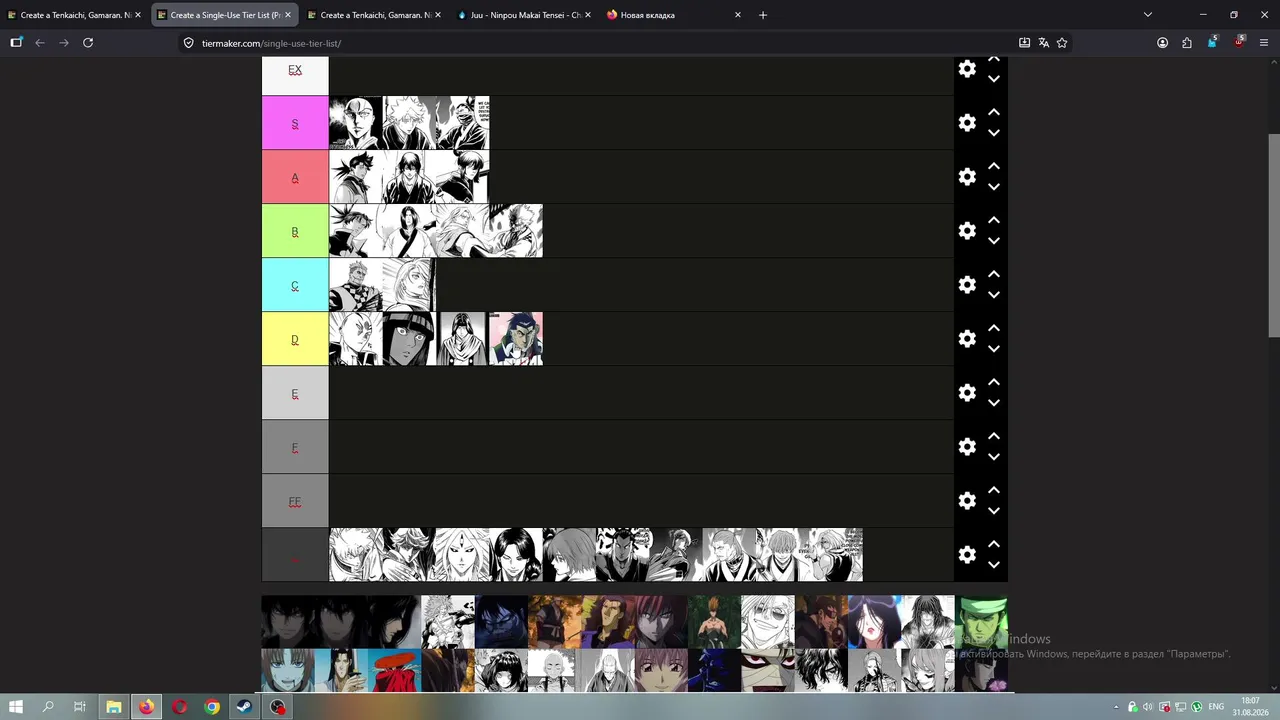Open settings gear for the EX tier row
The height and width of the screenshot is (720, 1280).
(967, 69)
